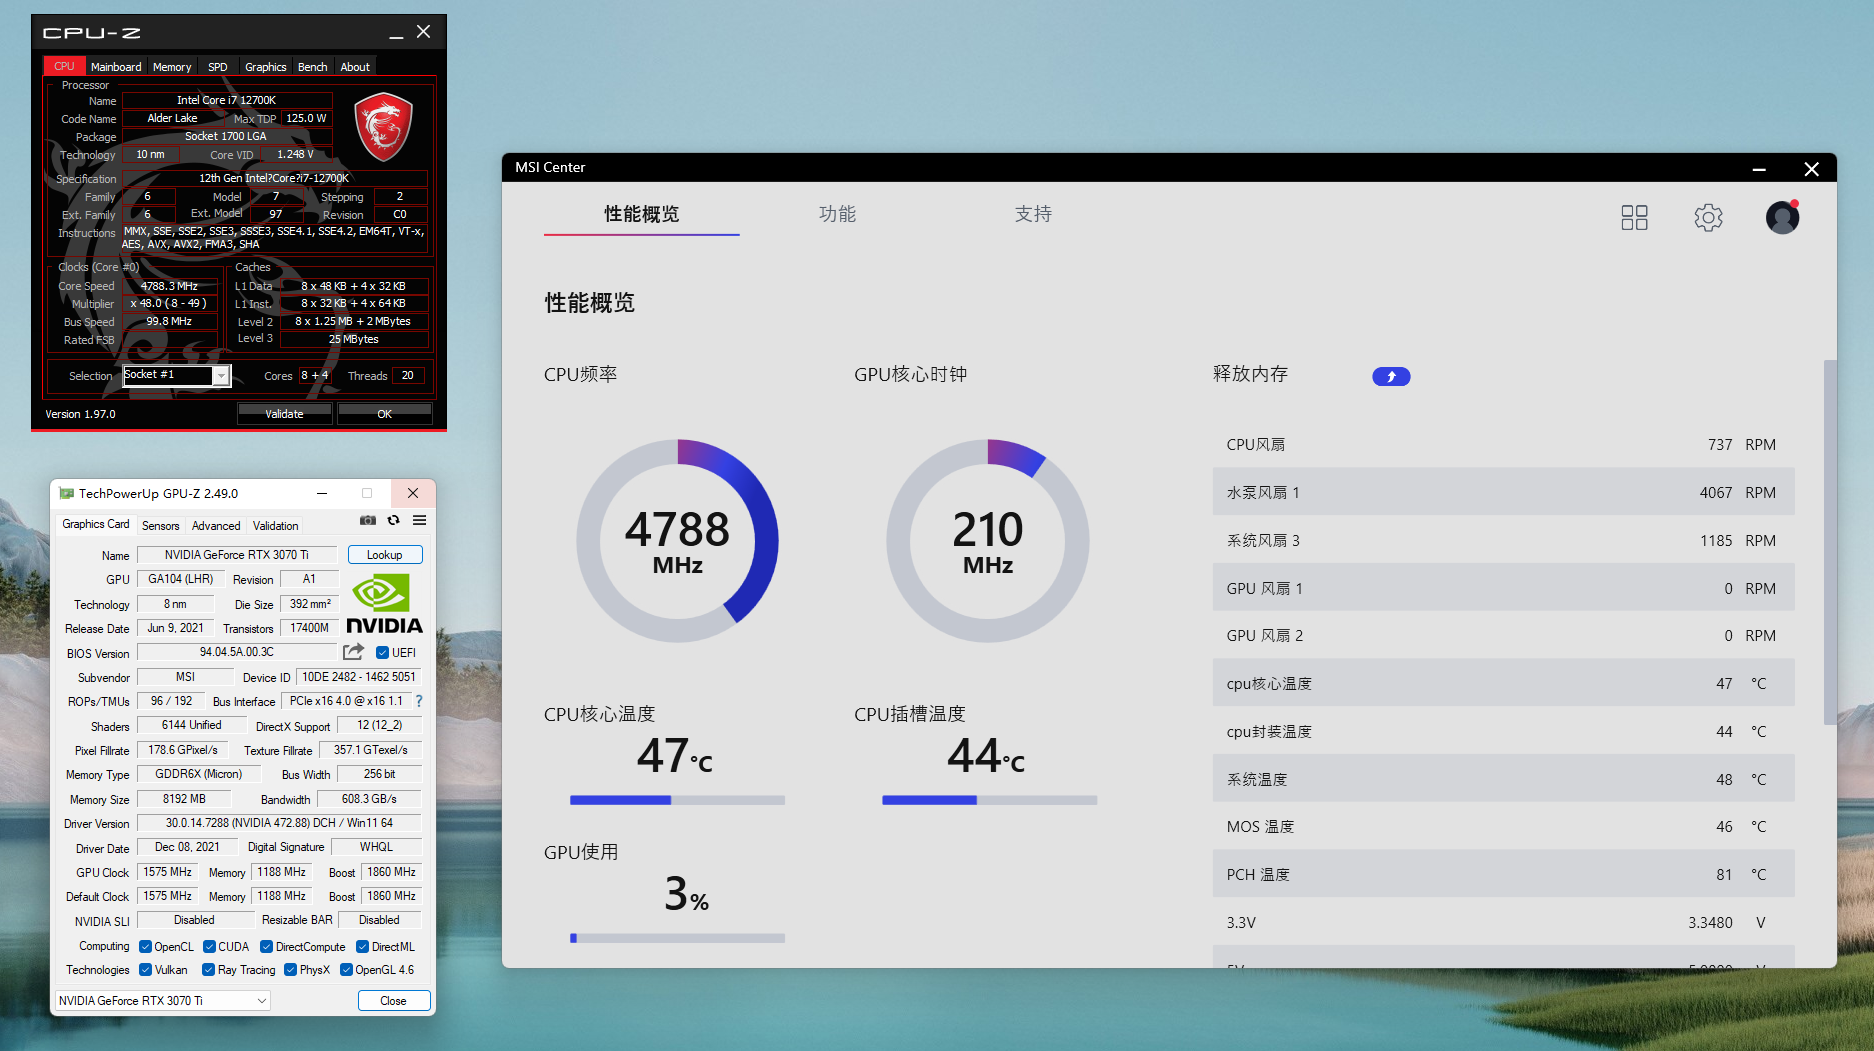Toggle the OpenGL 4.6 checkbox
The image size is (1874, 1051).
pos(346,970)
